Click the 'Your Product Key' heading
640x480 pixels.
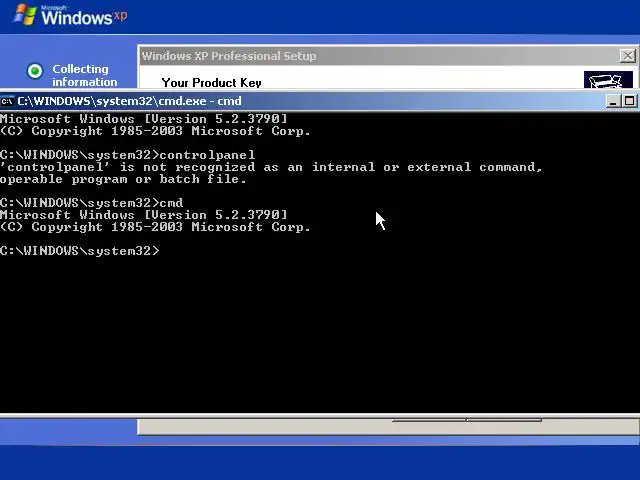(x=211, y=83)
